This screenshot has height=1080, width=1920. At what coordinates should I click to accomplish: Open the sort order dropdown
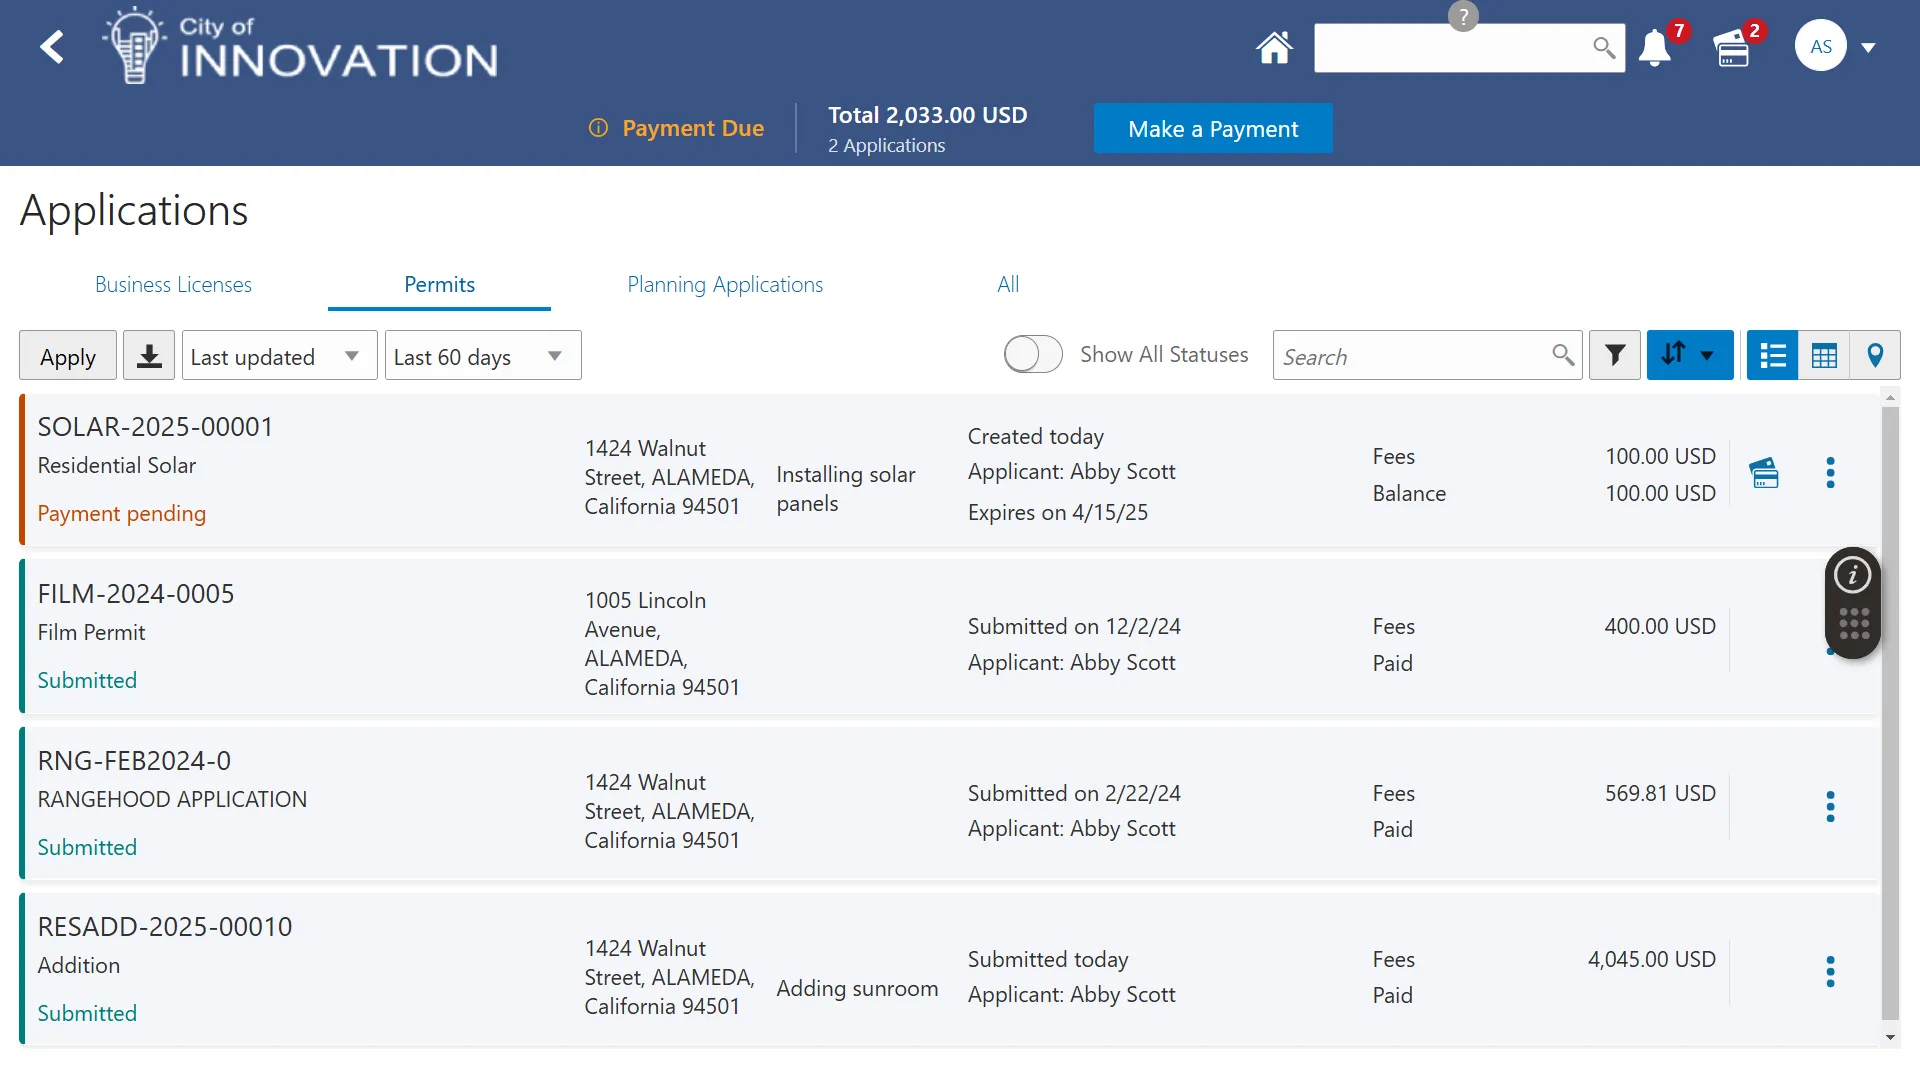pyautogui.click(x=1689, y=355)
